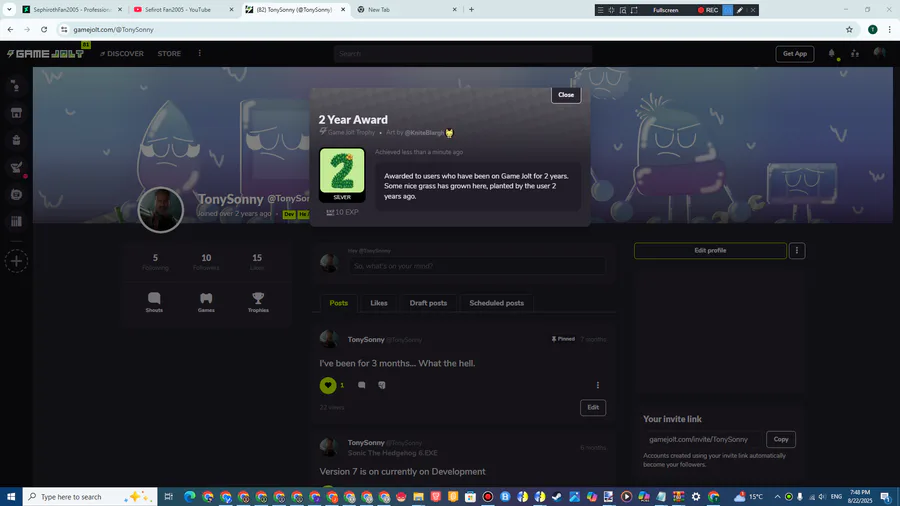Click the sidebar add community plus button
This screenshot has width=900, height=506.
click(x=16, y=262)
